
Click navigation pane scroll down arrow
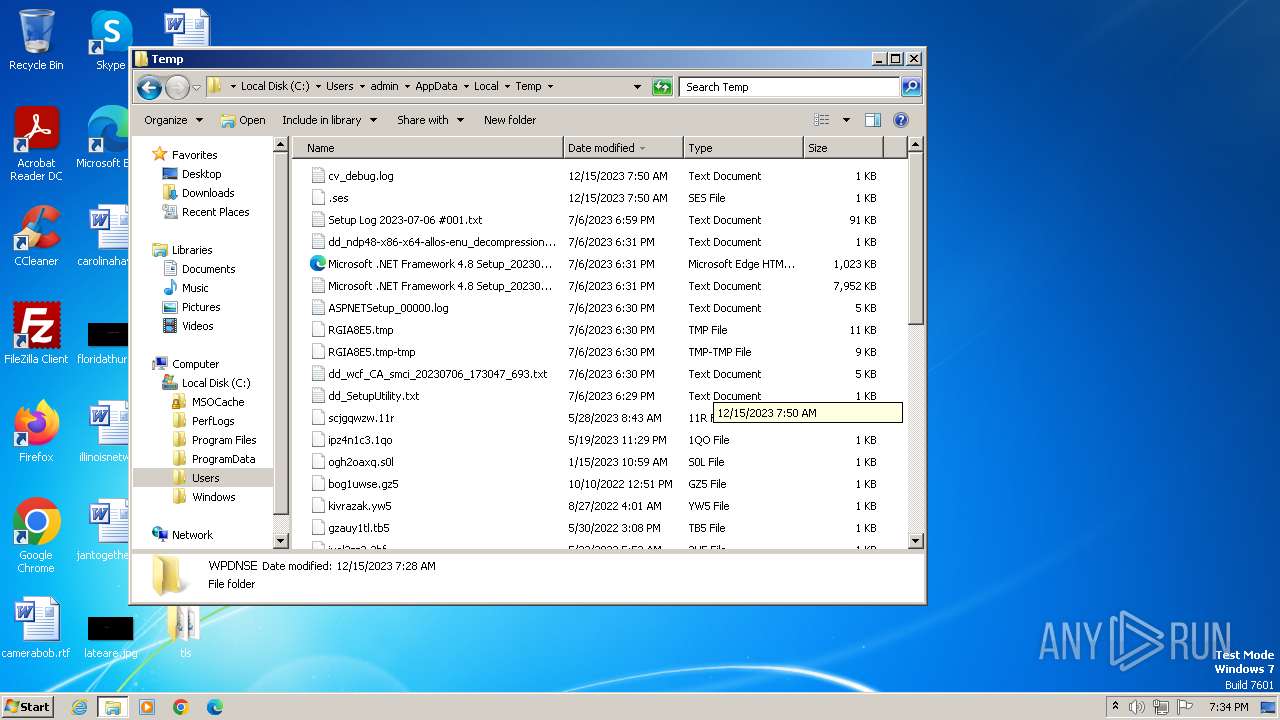[281, 541]
